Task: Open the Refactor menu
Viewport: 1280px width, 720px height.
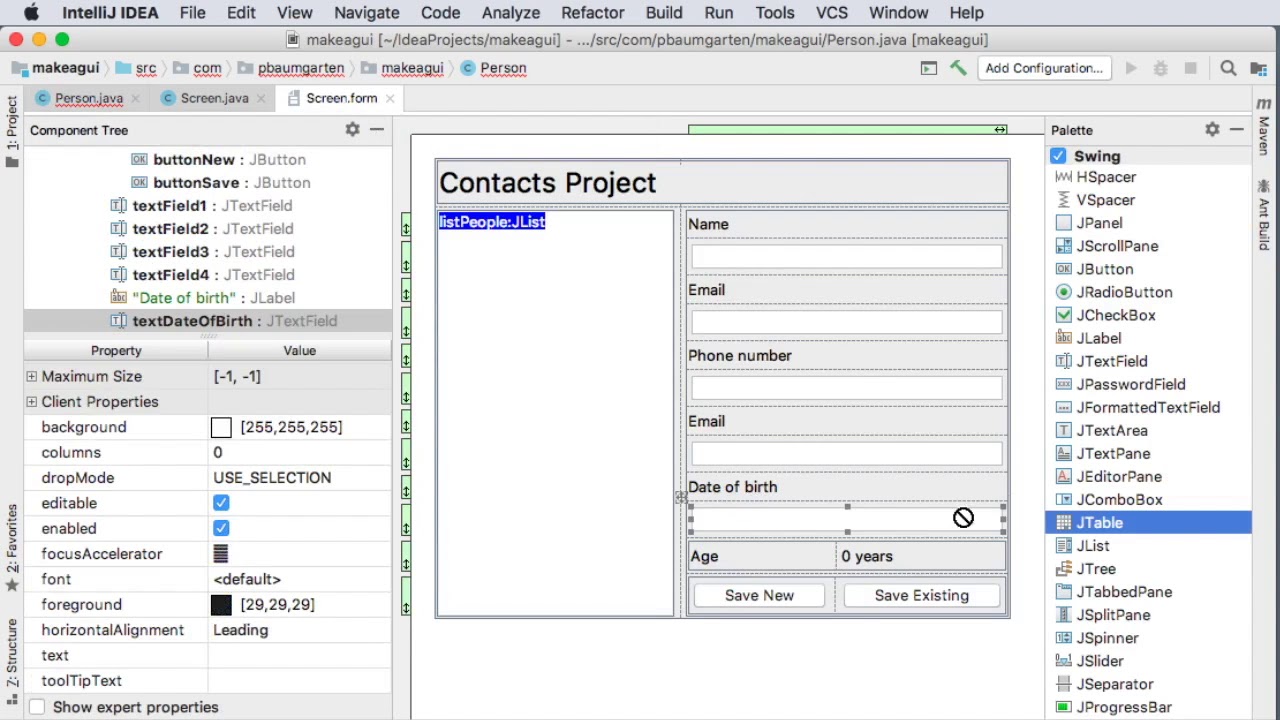Action: click(x=592, y=13)
